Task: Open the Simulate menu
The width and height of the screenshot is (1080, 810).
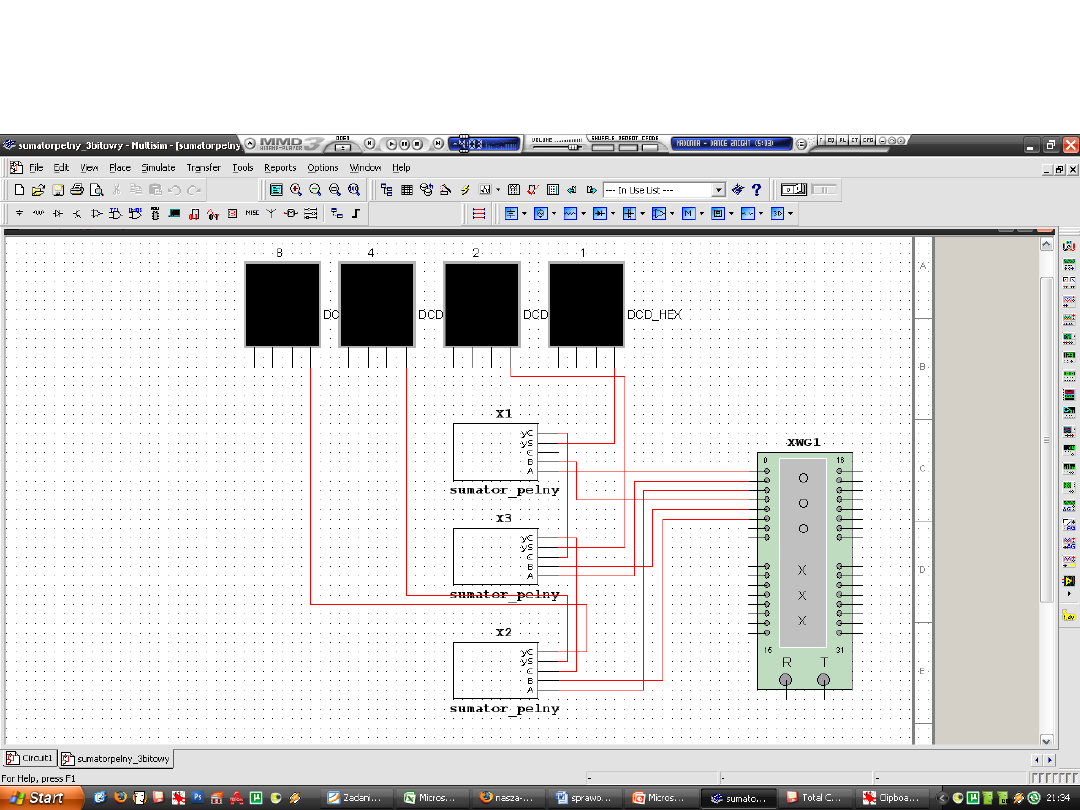Action: click(158, 168)
